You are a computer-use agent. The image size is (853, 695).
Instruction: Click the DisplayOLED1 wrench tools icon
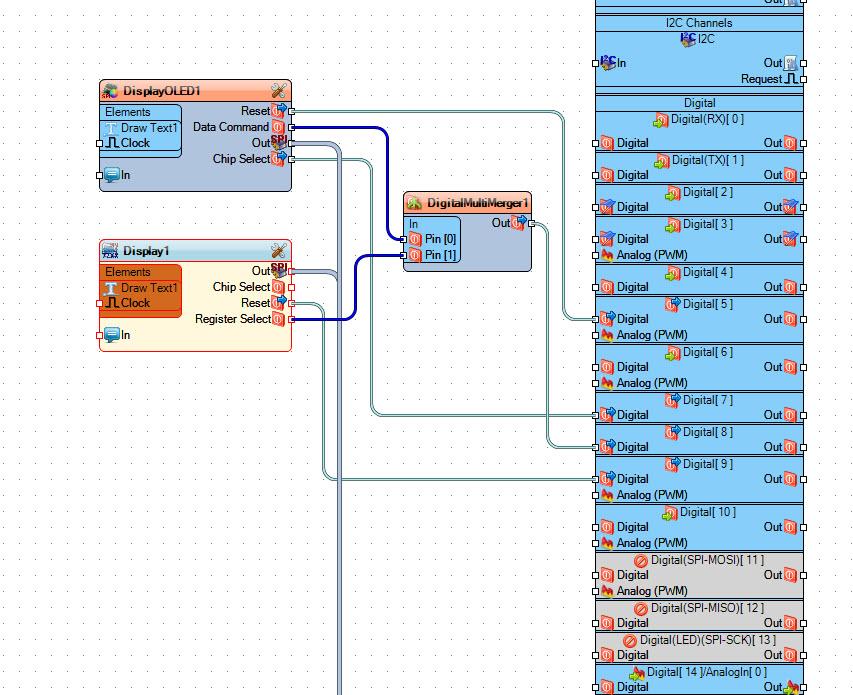pyautogui.click(x=279, y=91)
